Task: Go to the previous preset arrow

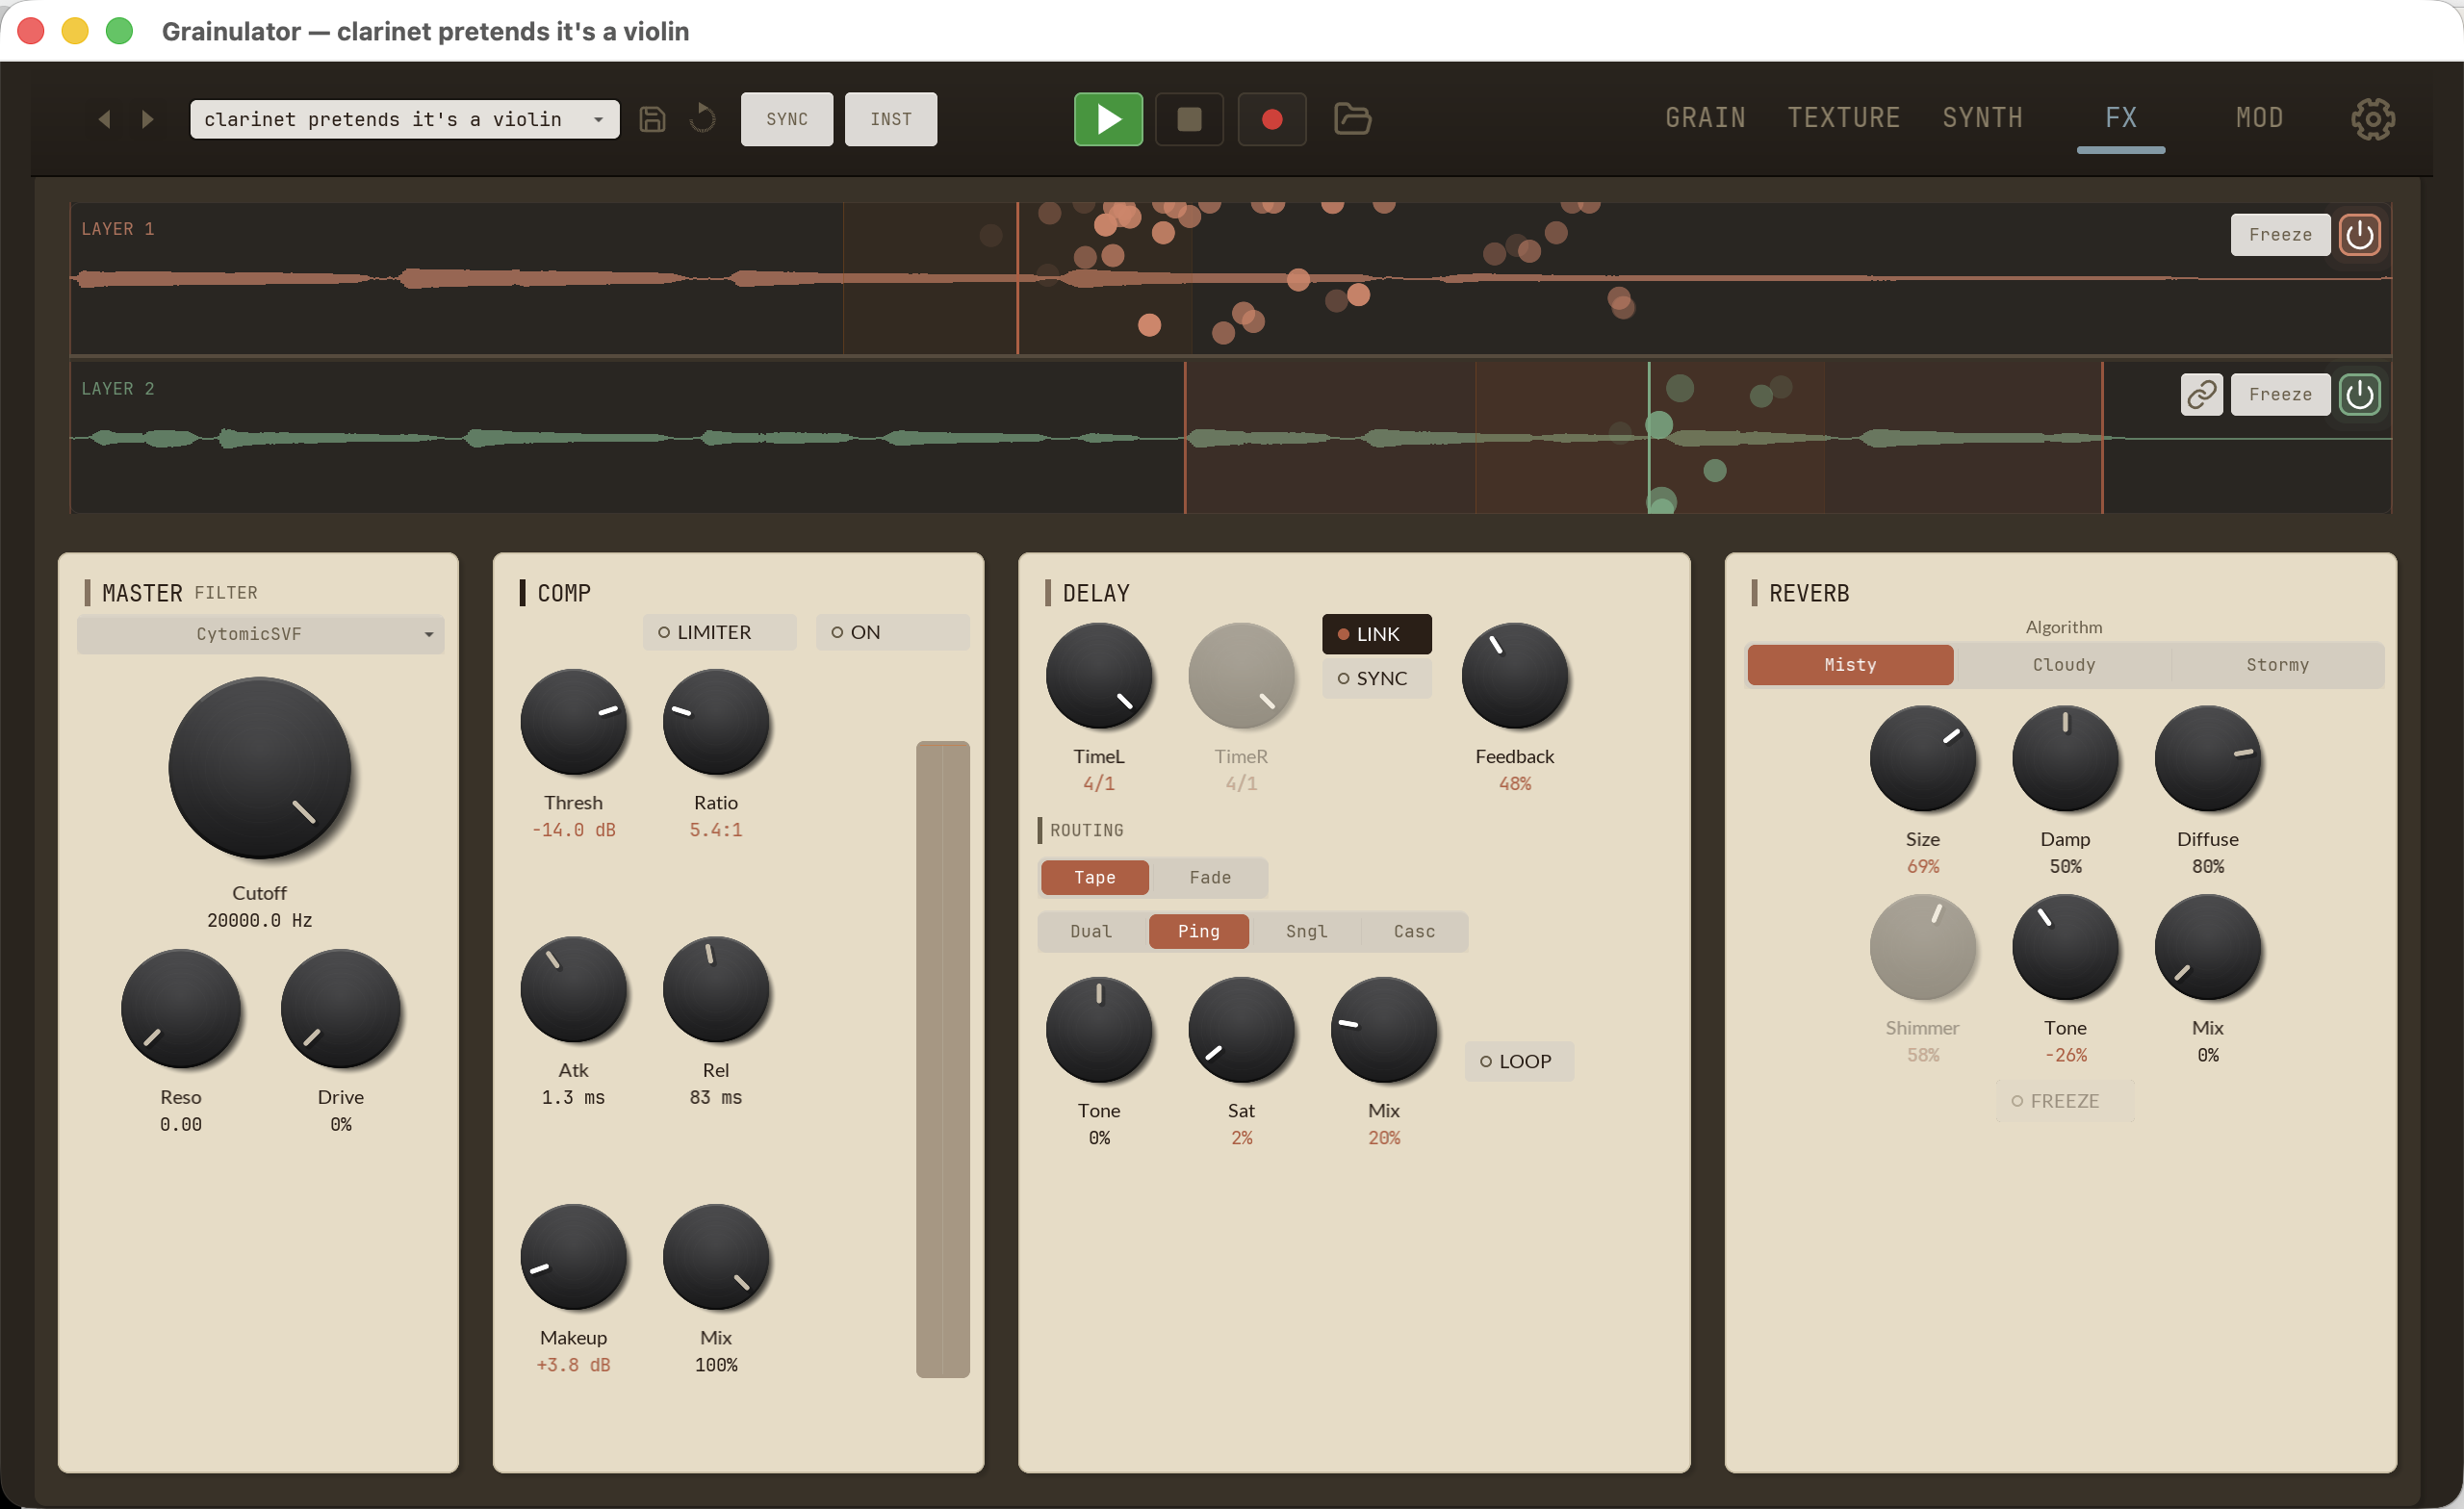Action: pyautogui.click(x=104, y=119)
